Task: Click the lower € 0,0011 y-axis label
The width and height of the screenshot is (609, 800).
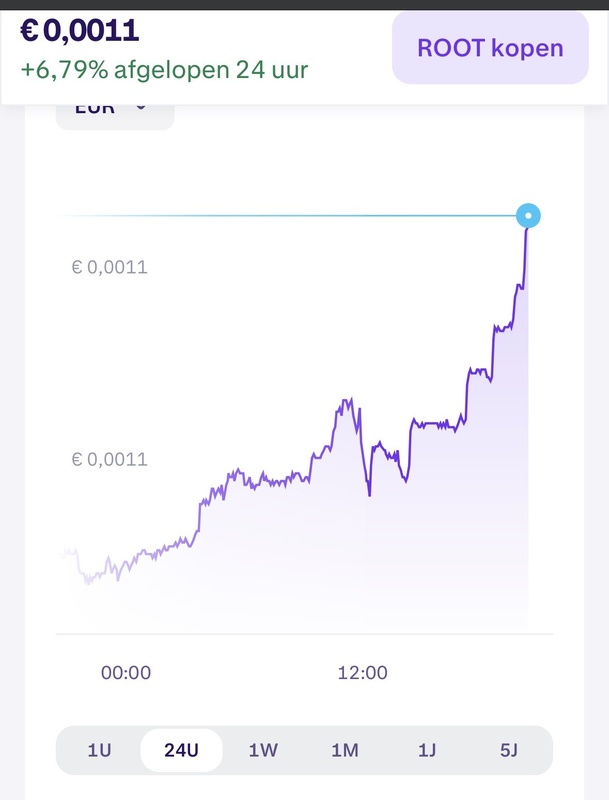Action: (110, 460)
